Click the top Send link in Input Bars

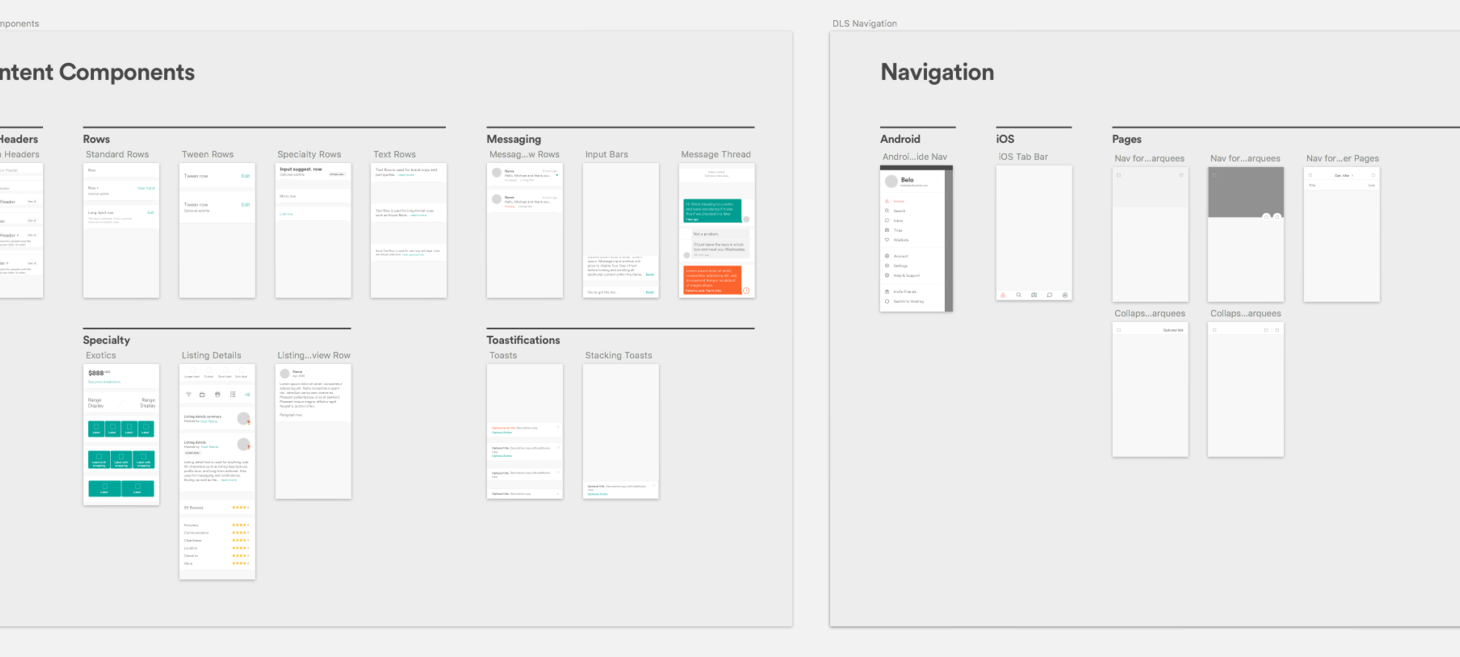pos(650,274)
